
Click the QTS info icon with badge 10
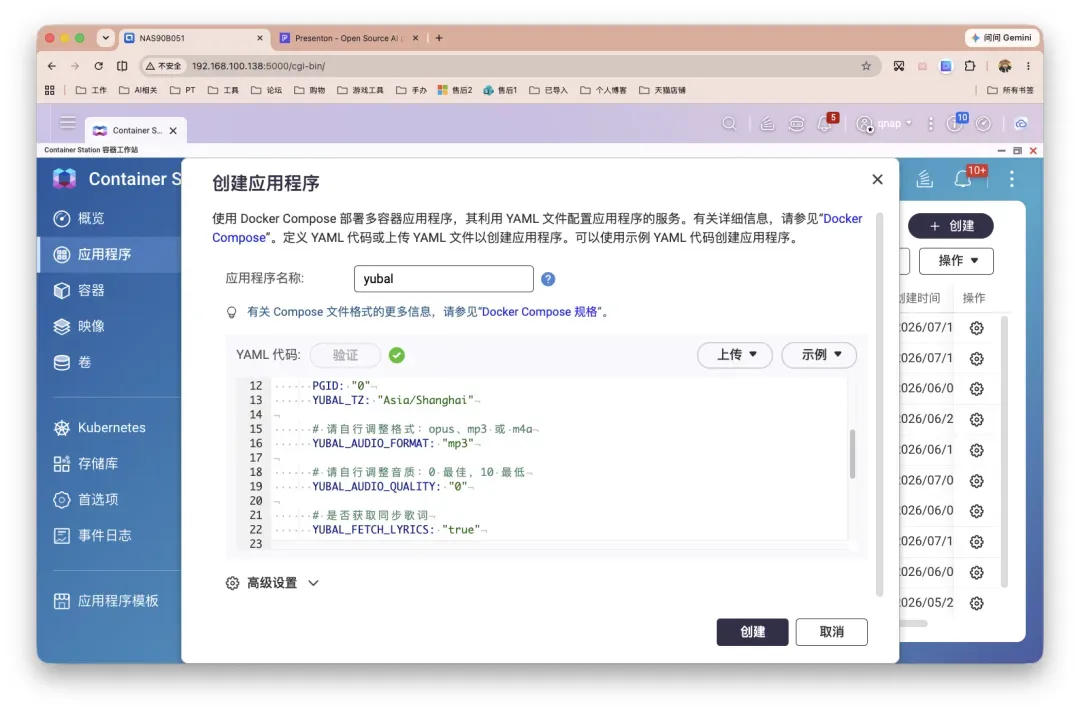[x=955, y=123]
